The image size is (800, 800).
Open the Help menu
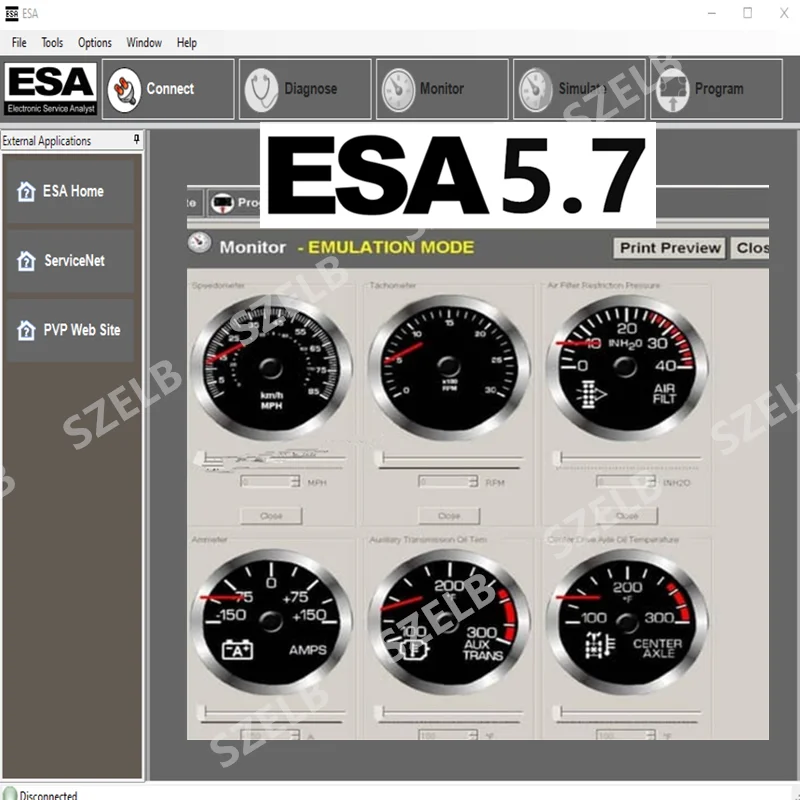(187, 43)
